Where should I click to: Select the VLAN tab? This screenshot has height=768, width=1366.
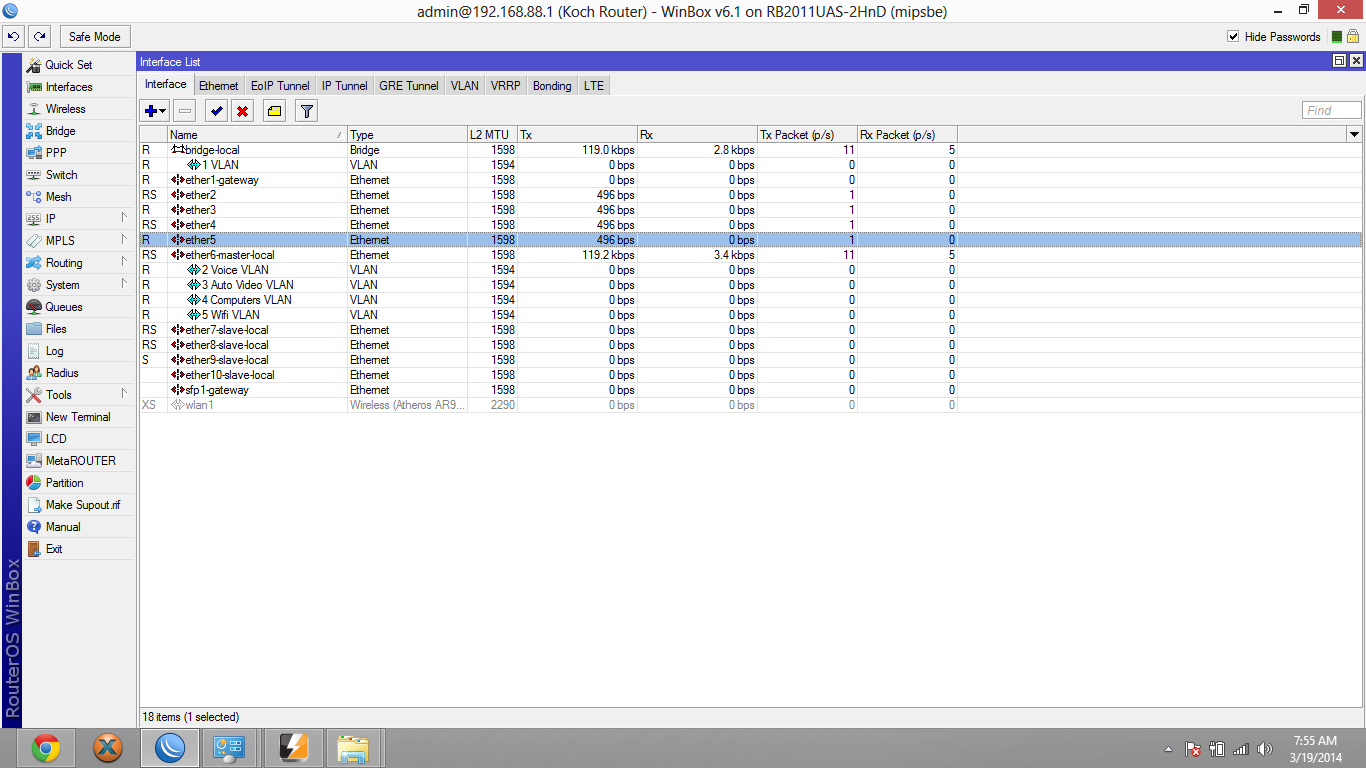[465, 86]
